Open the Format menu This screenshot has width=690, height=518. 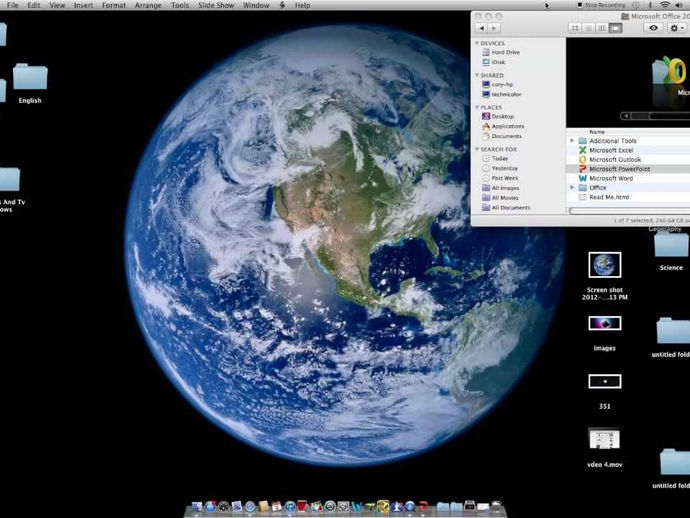click(114, 5)
